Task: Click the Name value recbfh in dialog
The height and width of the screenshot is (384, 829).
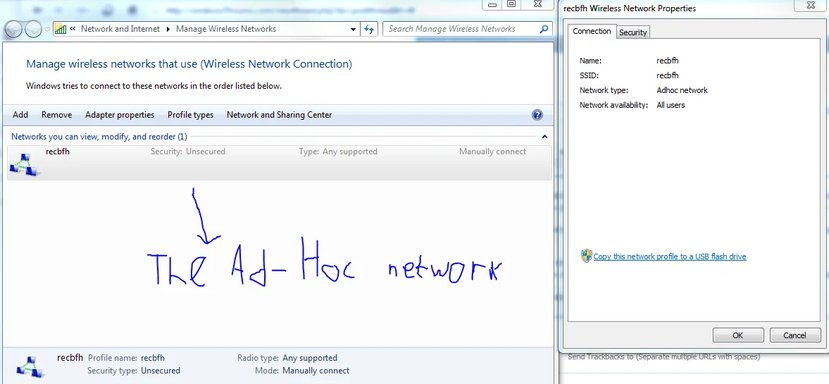Action: pos(667,61)
